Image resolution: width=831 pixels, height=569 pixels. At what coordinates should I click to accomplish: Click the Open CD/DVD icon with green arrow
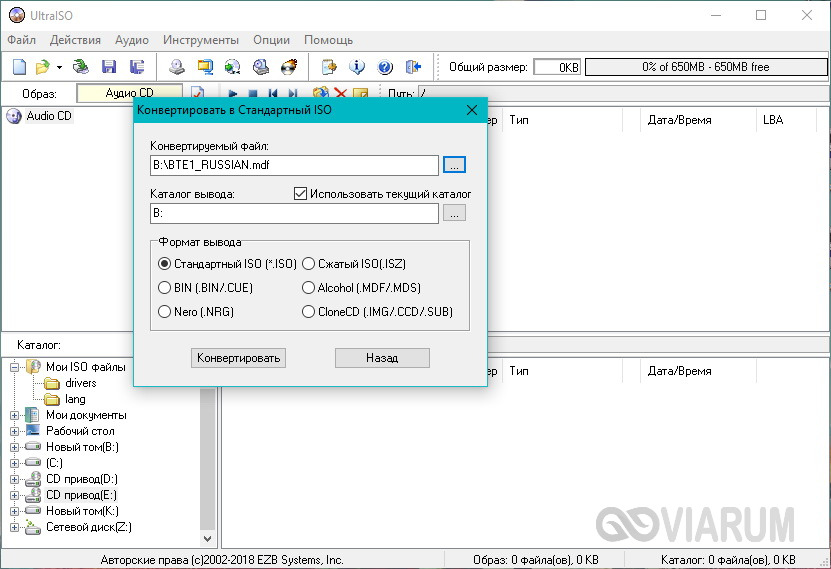[x=81, y=67]
